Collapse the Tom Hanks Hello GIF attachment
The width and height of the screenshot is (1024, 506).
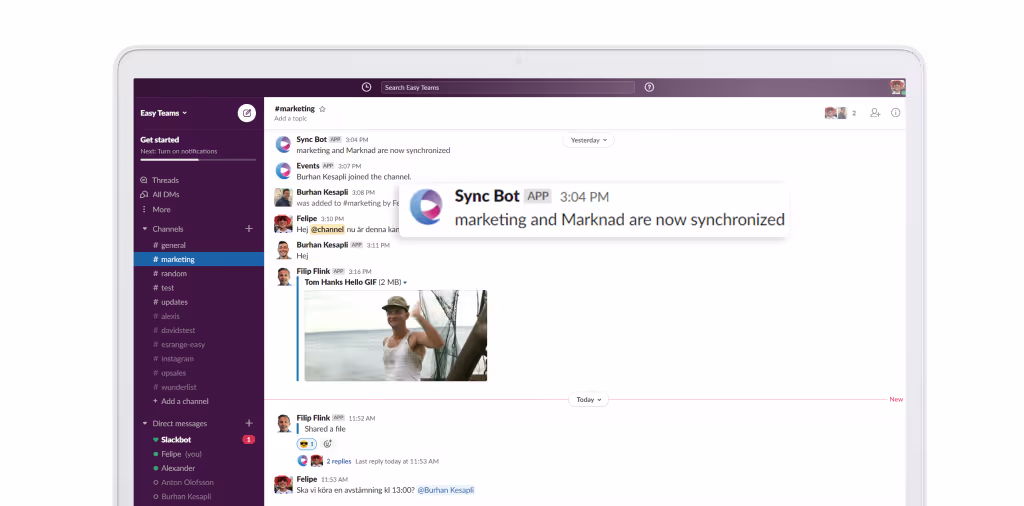coord(406,283)
